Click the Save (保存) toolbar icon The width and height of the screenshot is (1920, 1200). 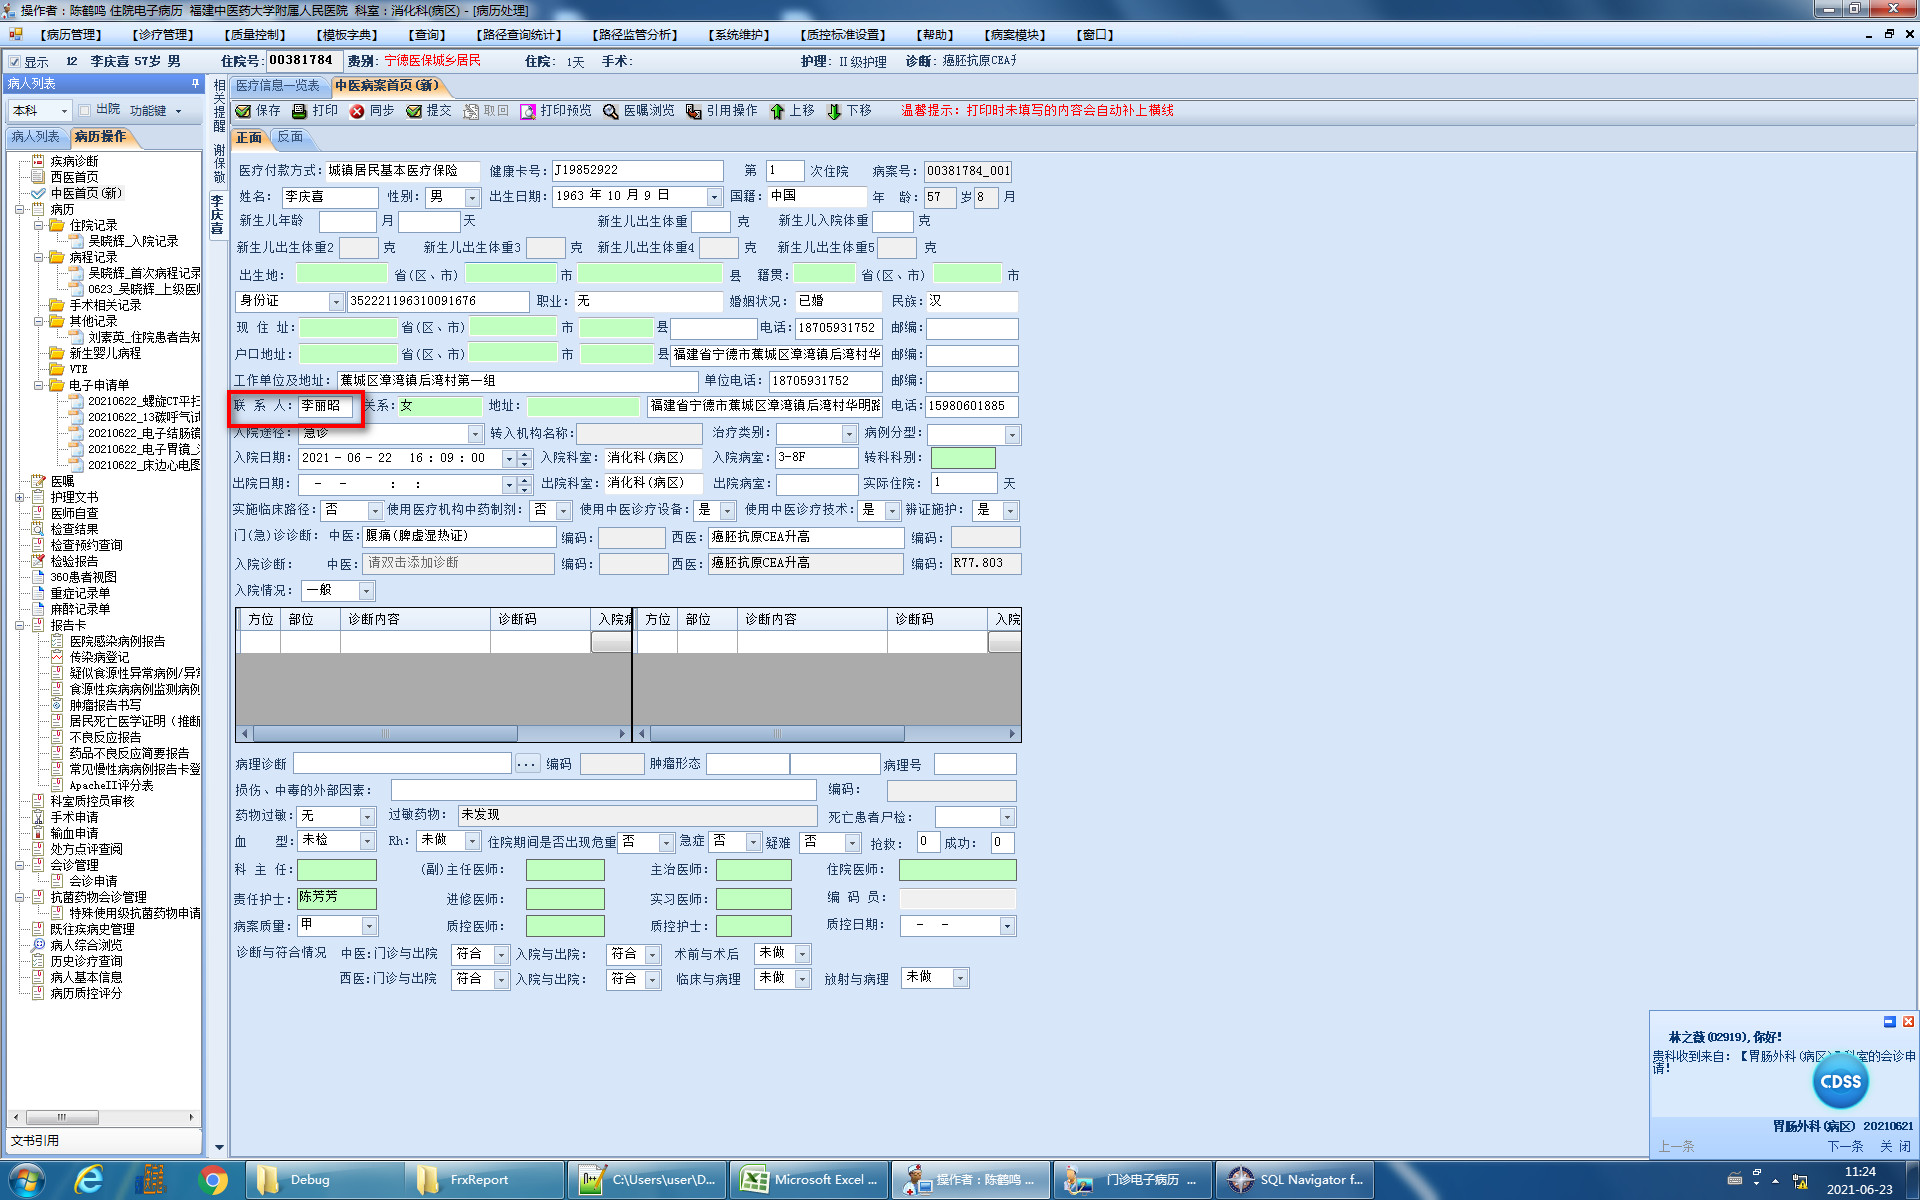(x=244, y=111)
